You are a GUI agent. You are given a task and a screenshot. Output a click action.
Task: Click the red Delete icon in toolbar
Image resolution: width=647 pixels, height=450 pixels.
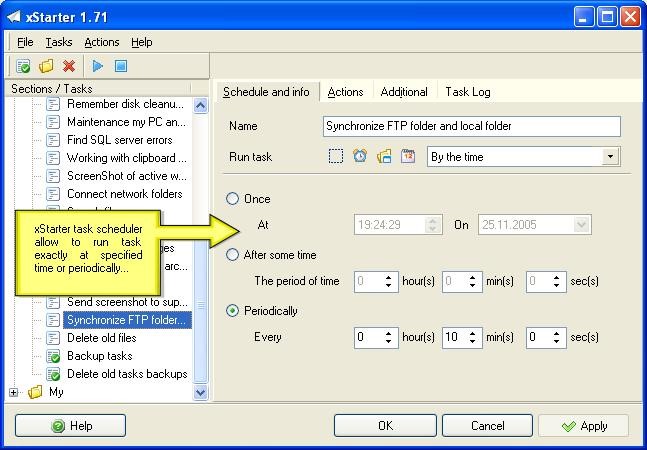[69, 67]
